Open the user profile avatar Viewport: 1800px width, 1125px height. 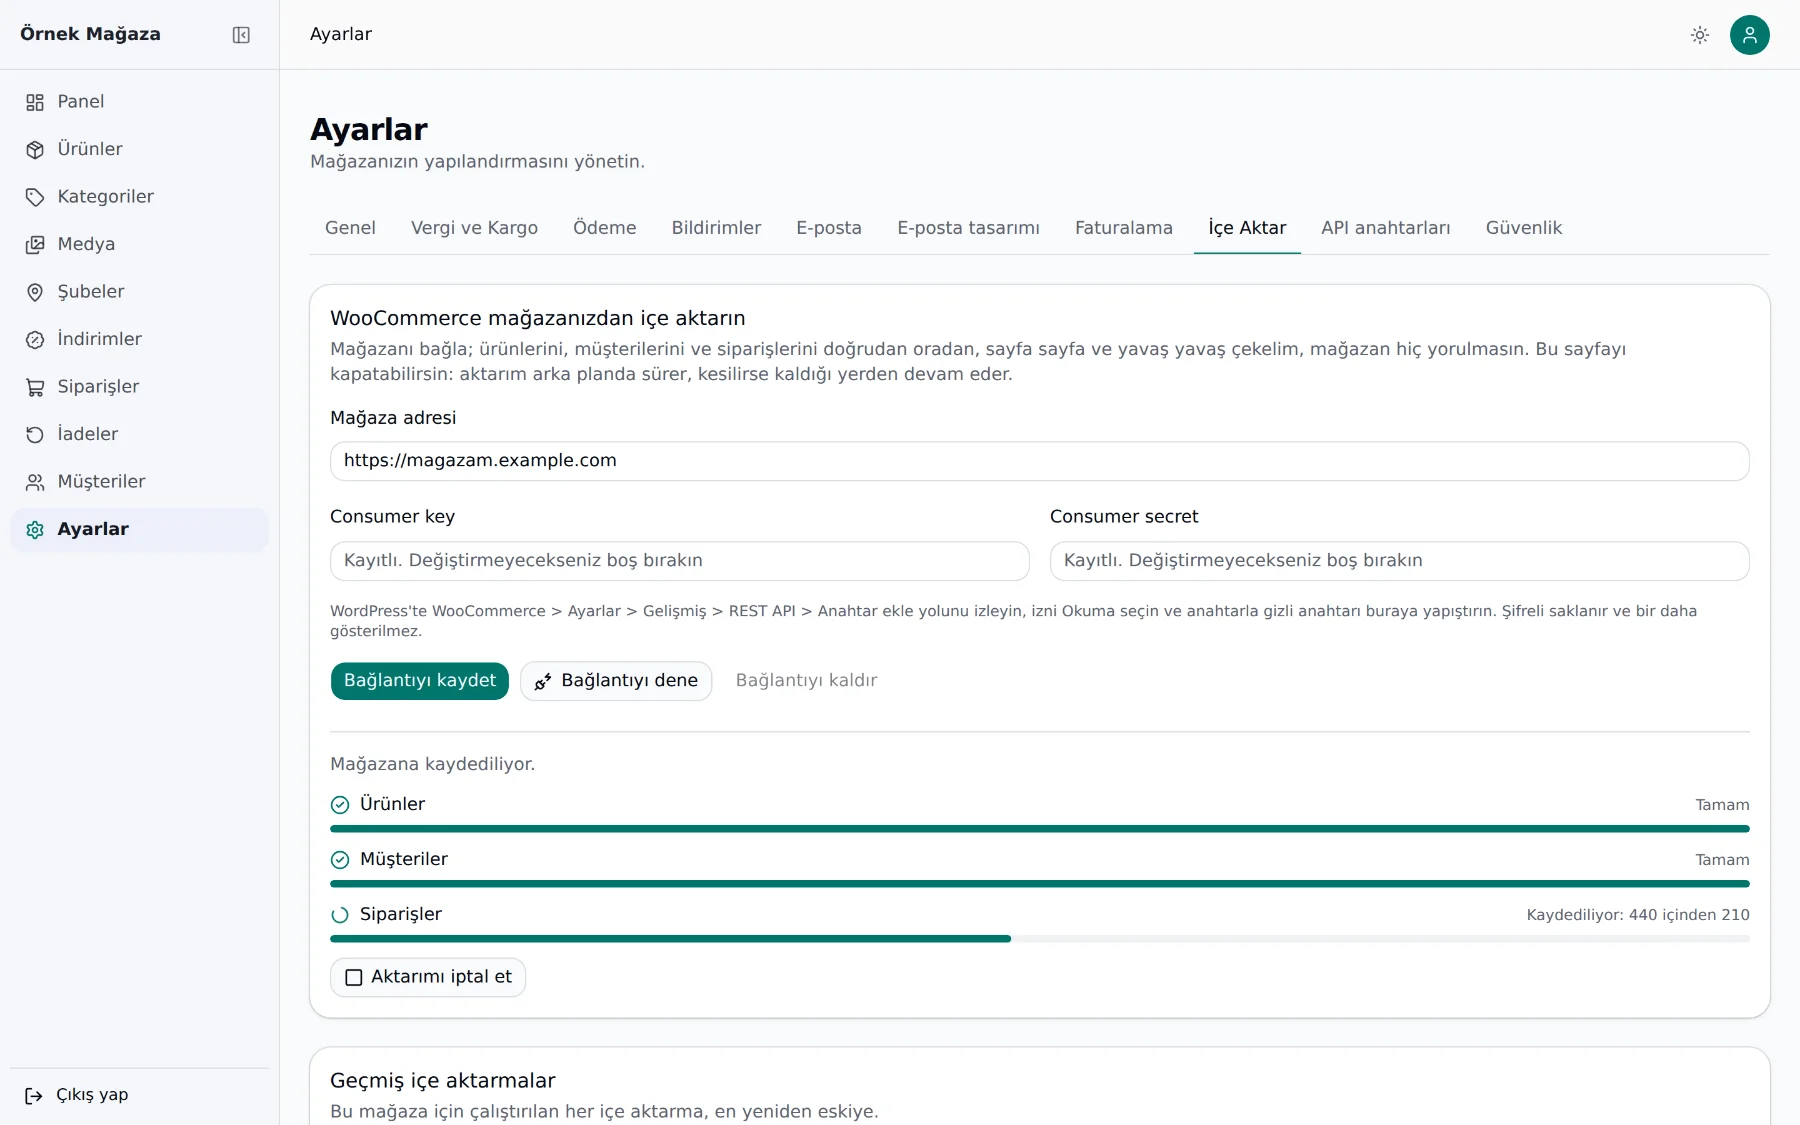[1750, 35]
